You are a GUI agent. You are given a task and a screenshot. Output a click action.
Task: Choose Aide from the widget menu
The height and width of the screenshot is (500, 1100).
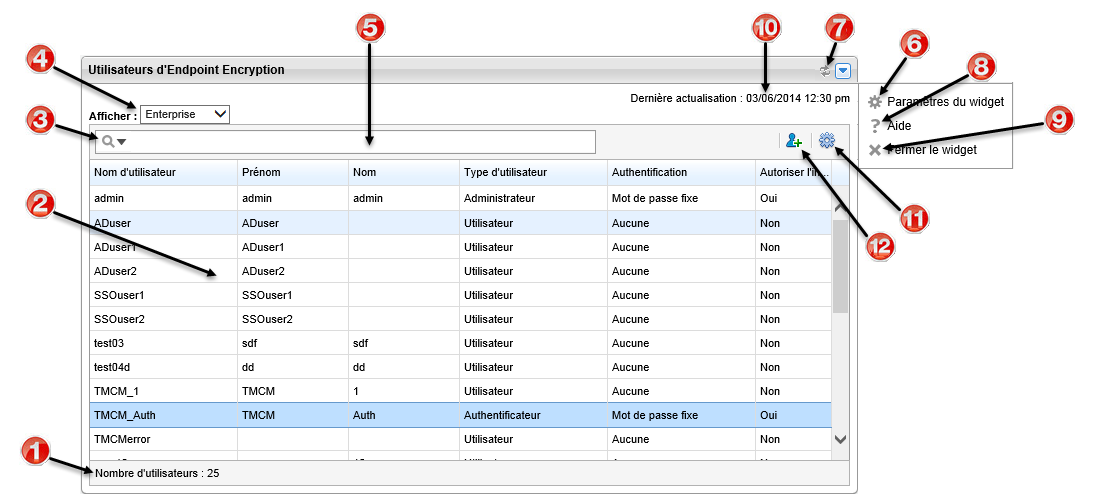click(899, 126)
